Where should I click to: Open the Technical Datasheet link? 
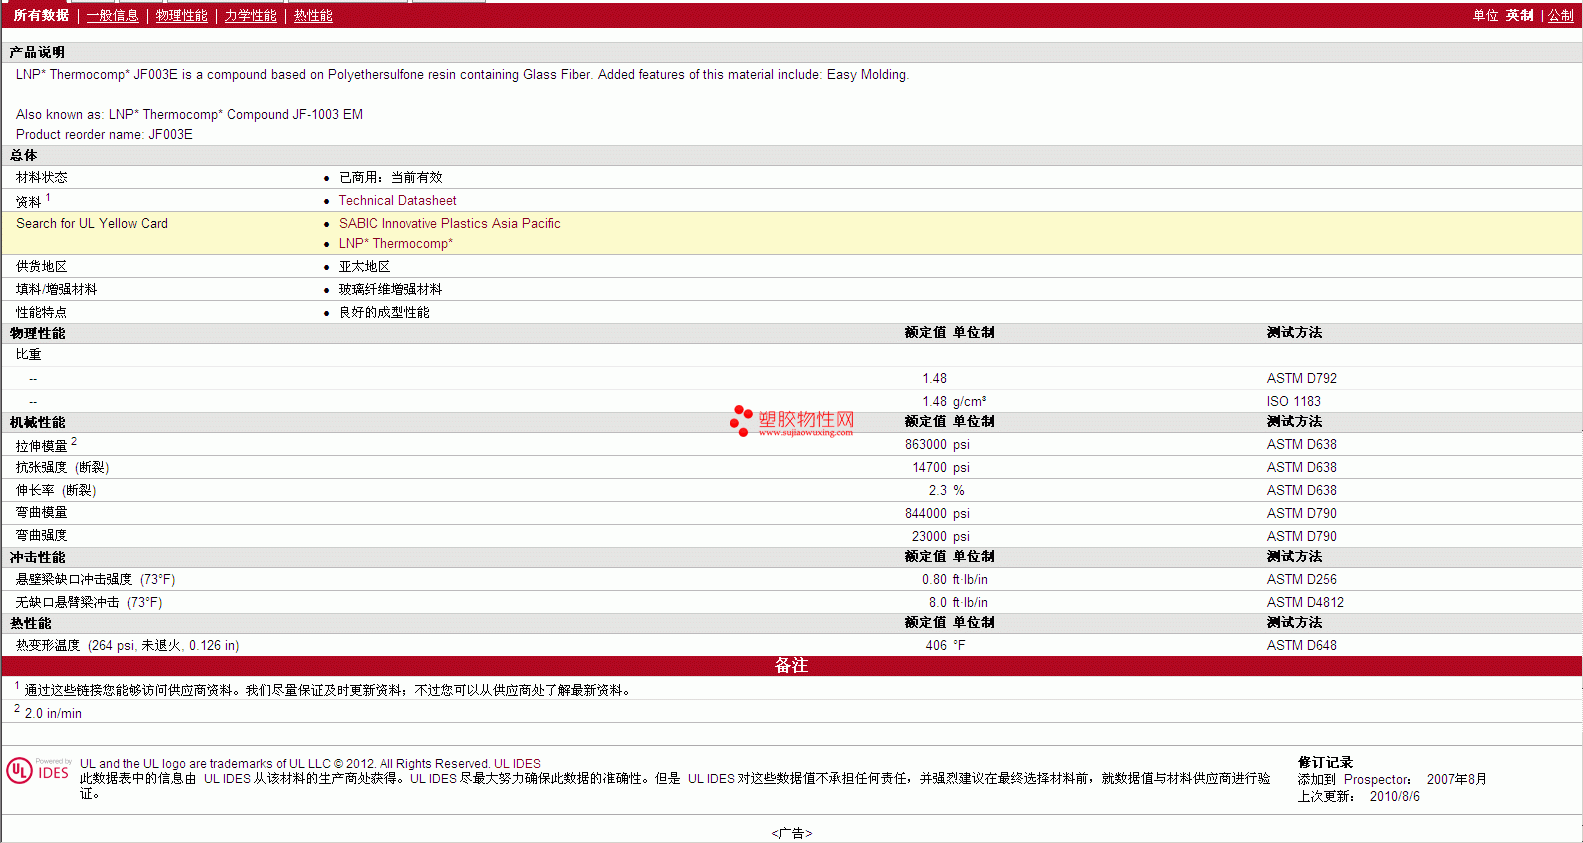pyautogui.click(x=397, y=200)
